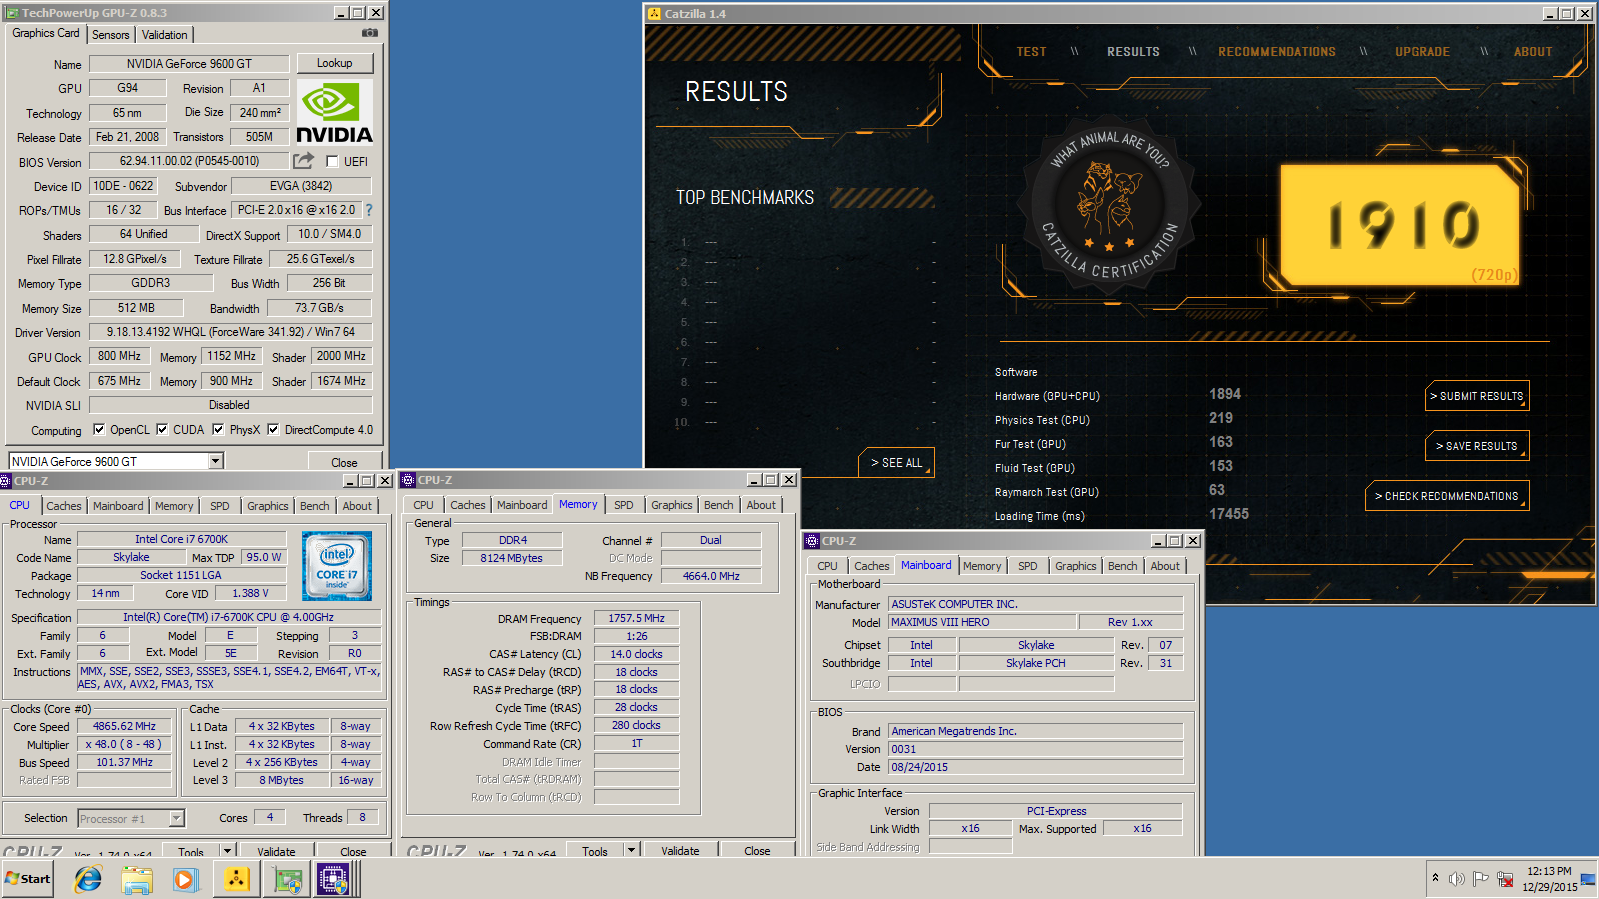1599x899 pixels.
Task: Click DRAM Frequency value 1757.5 MHz
Action: click(x=636, y=618)
